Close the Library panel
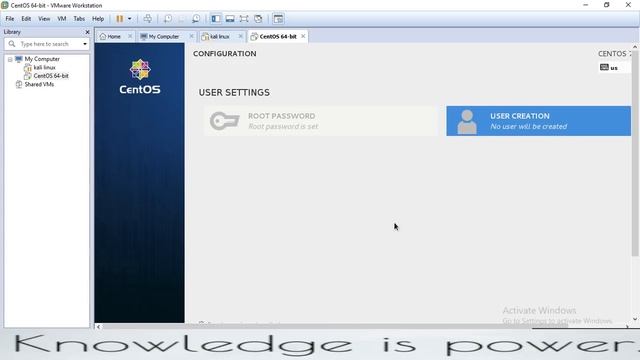This screenshot has height=360, width=640. click(x=87, y=32)
